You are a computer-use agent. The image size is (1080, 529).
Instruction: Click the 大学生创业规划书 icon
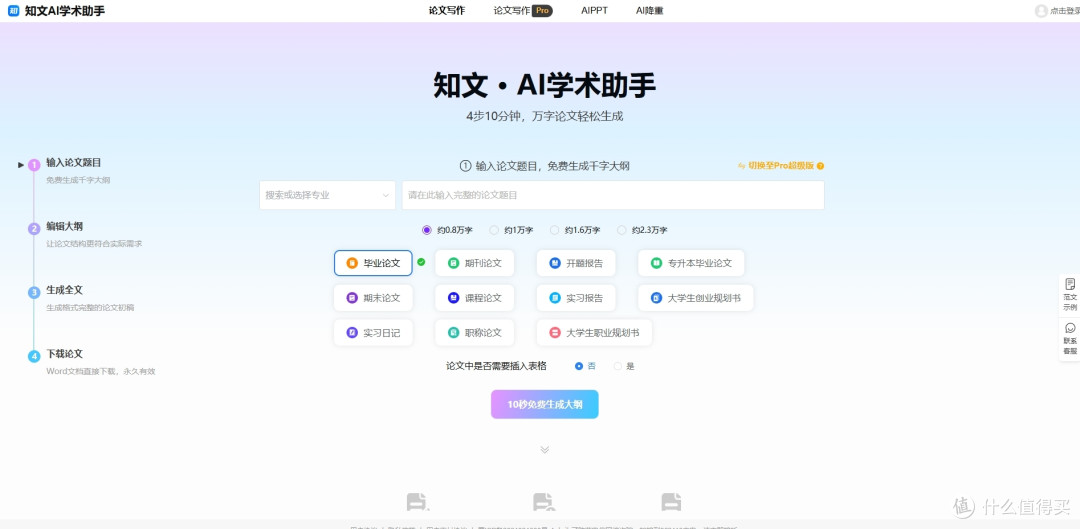[x=656, y=298]
